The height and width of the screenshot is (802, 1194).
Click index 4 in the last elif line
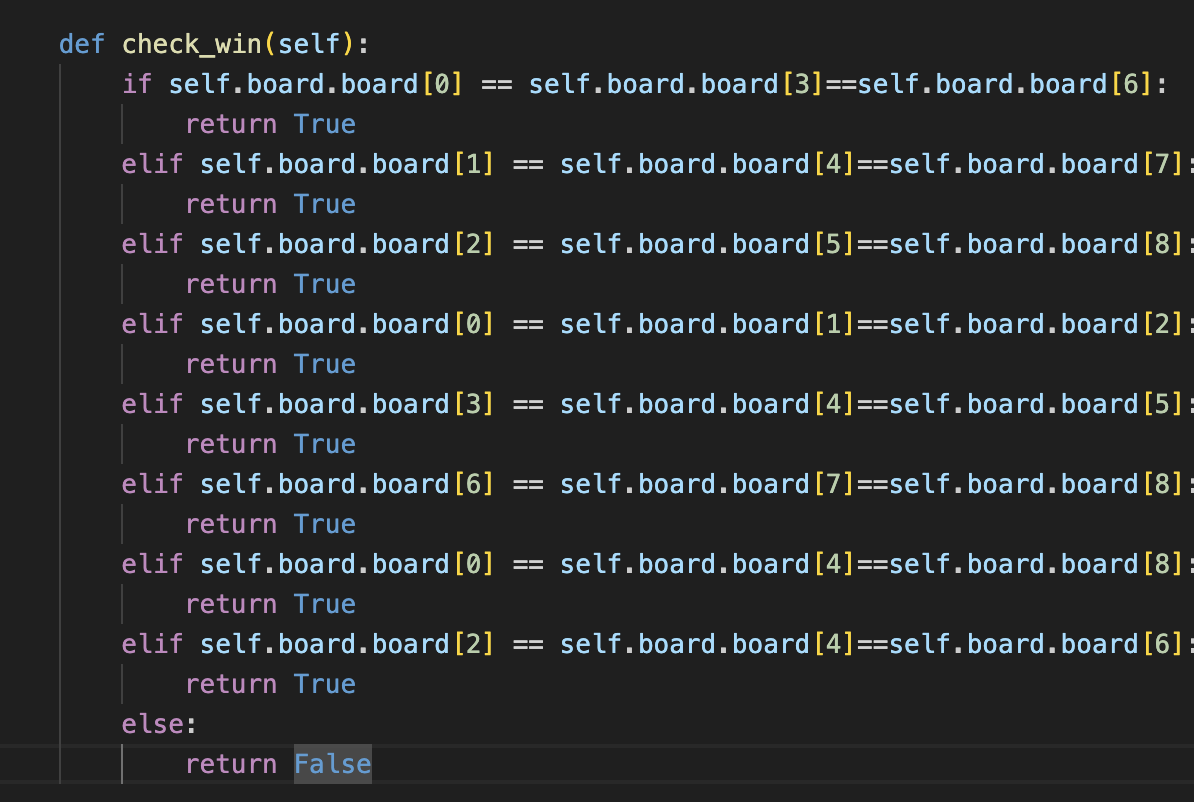click(x=833, y=644)
